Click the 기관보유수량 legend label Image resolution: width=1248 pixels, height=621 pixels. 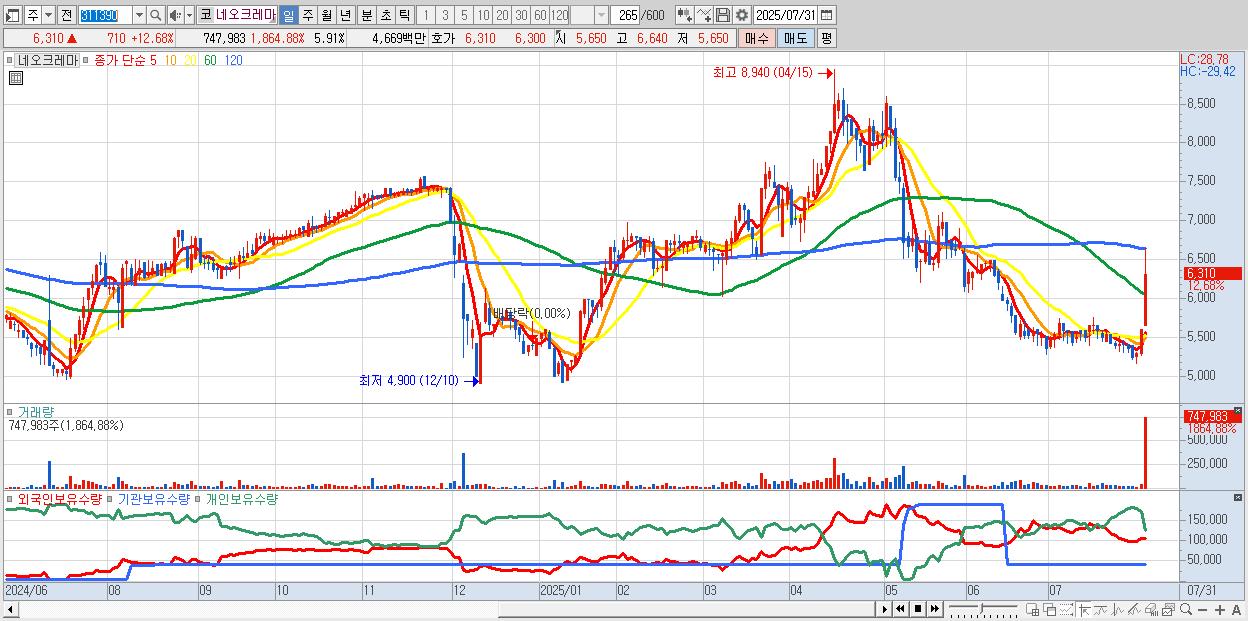tap(153, 498)
